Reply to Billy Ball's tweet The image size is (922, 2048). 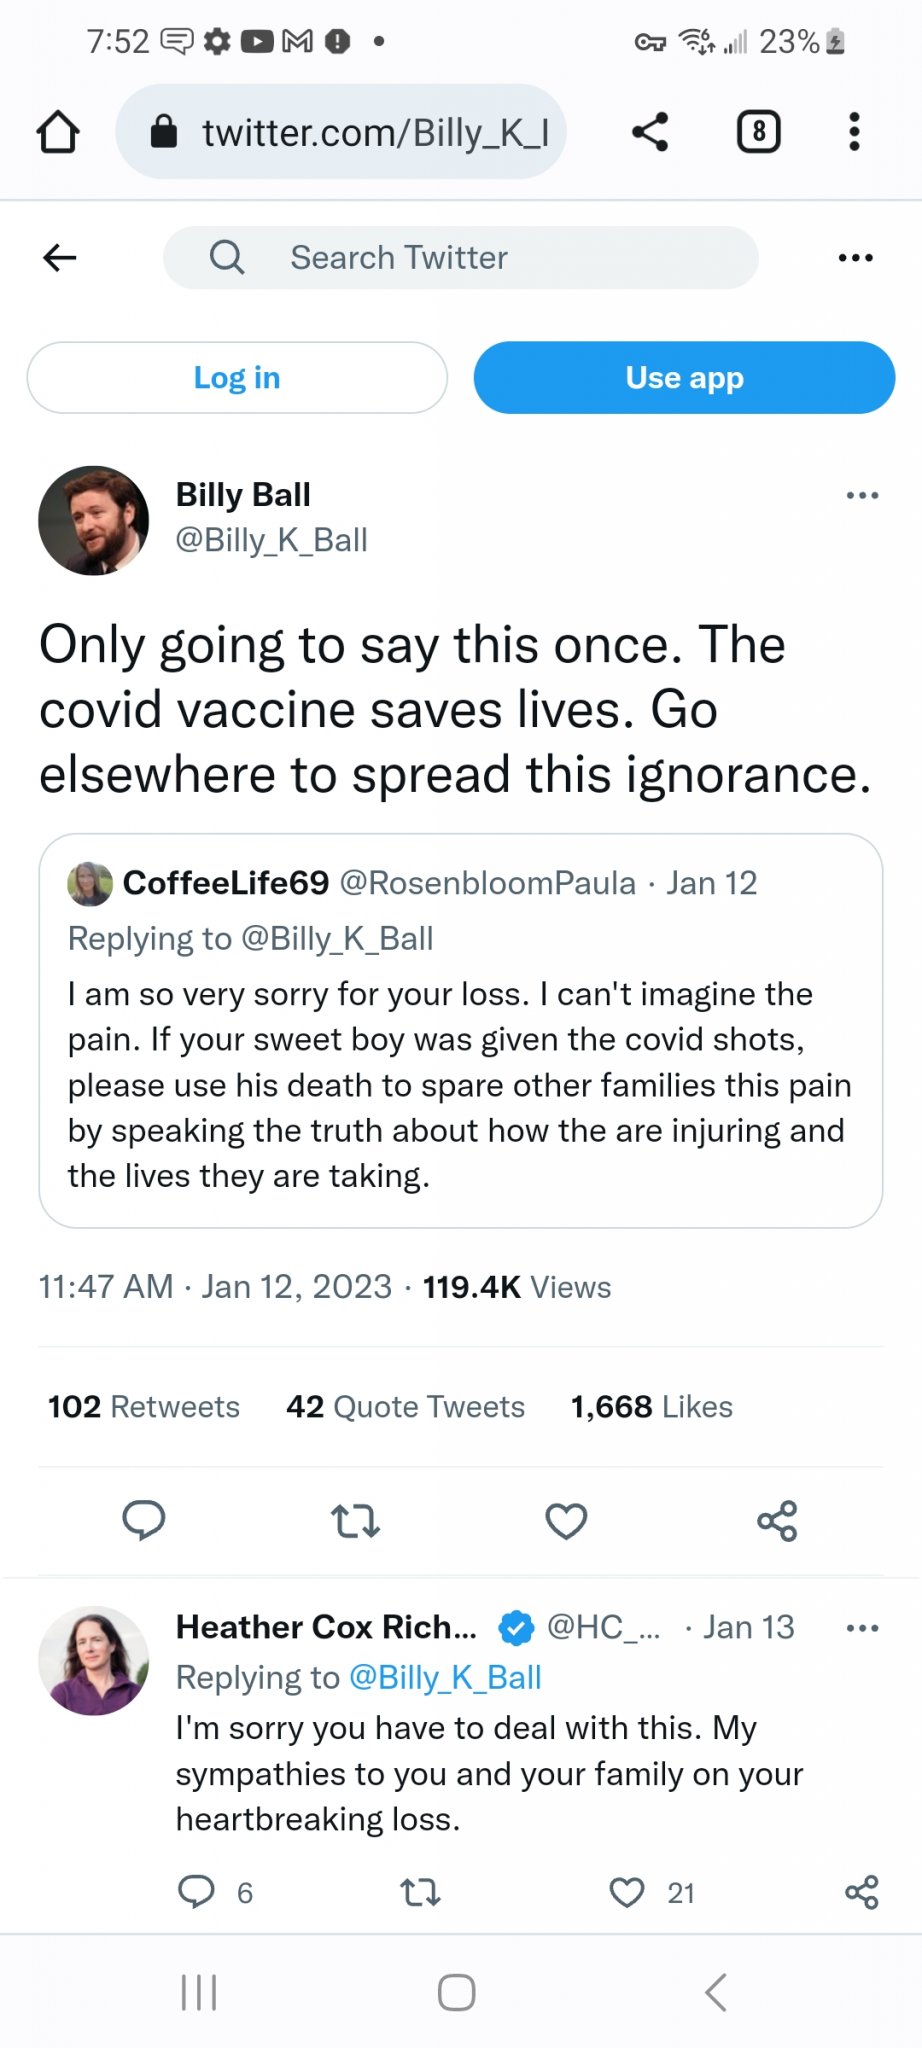point(144,1520)
